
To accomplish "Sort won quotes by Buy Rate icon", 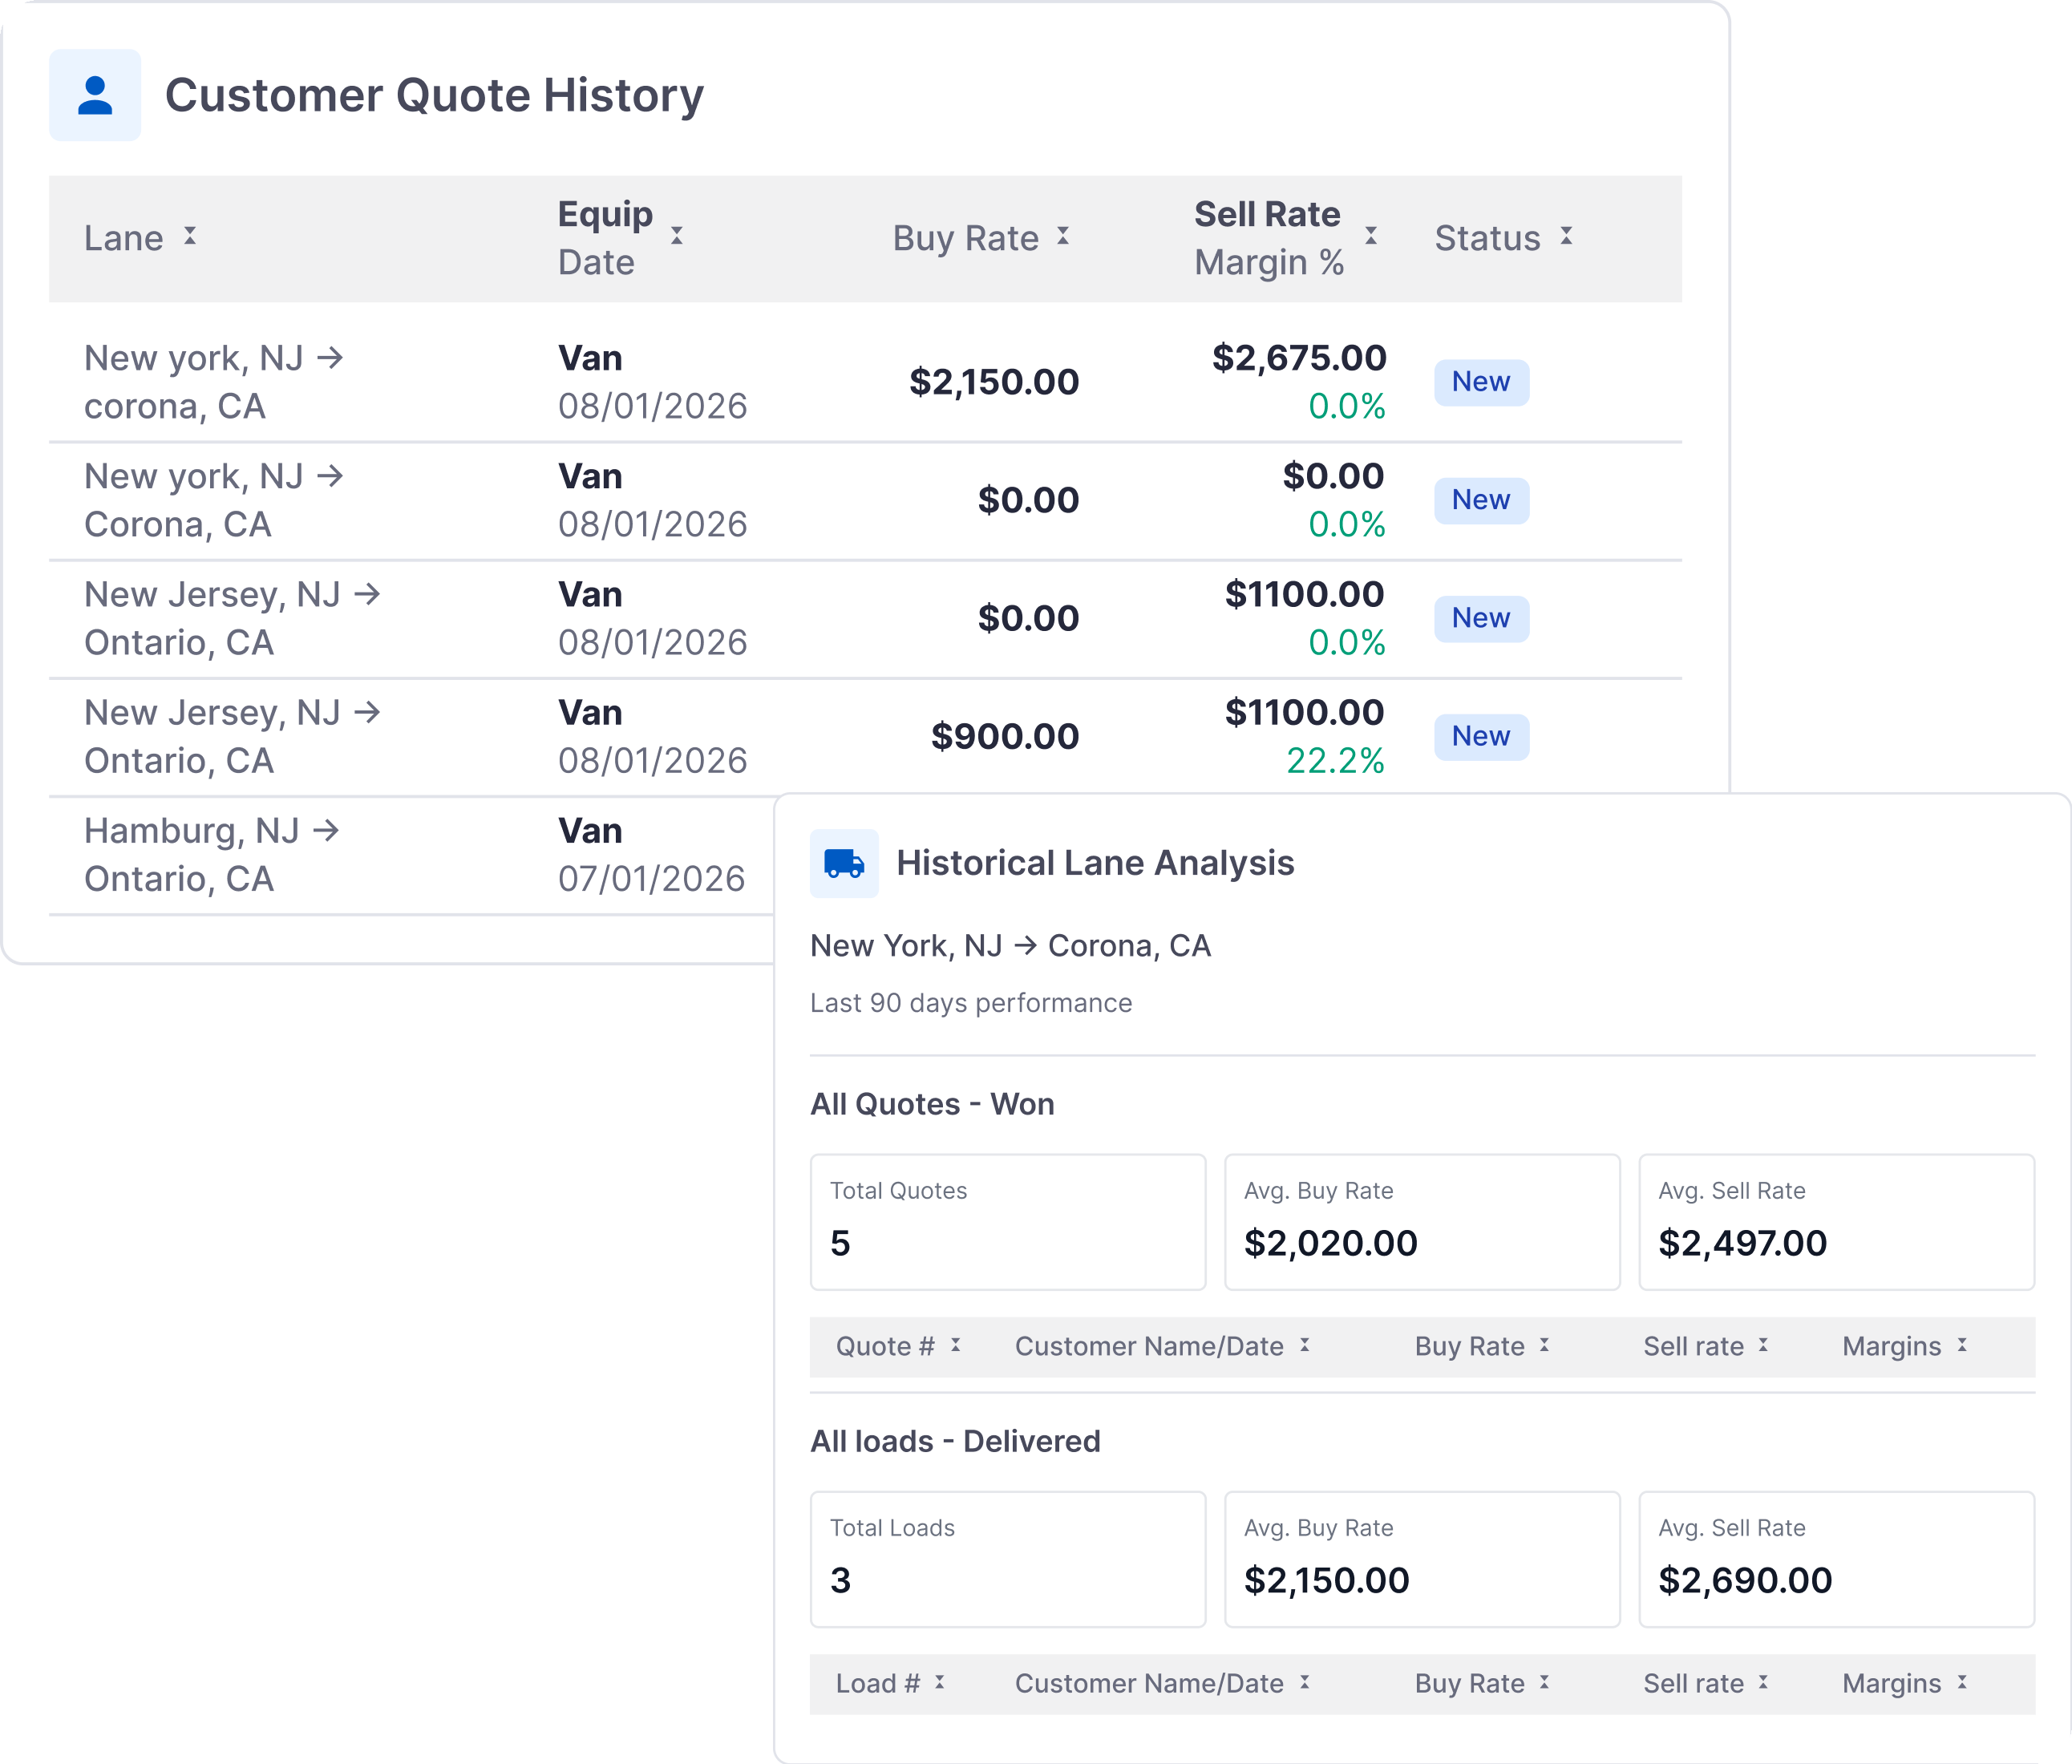I will tap(1545, 1345).
